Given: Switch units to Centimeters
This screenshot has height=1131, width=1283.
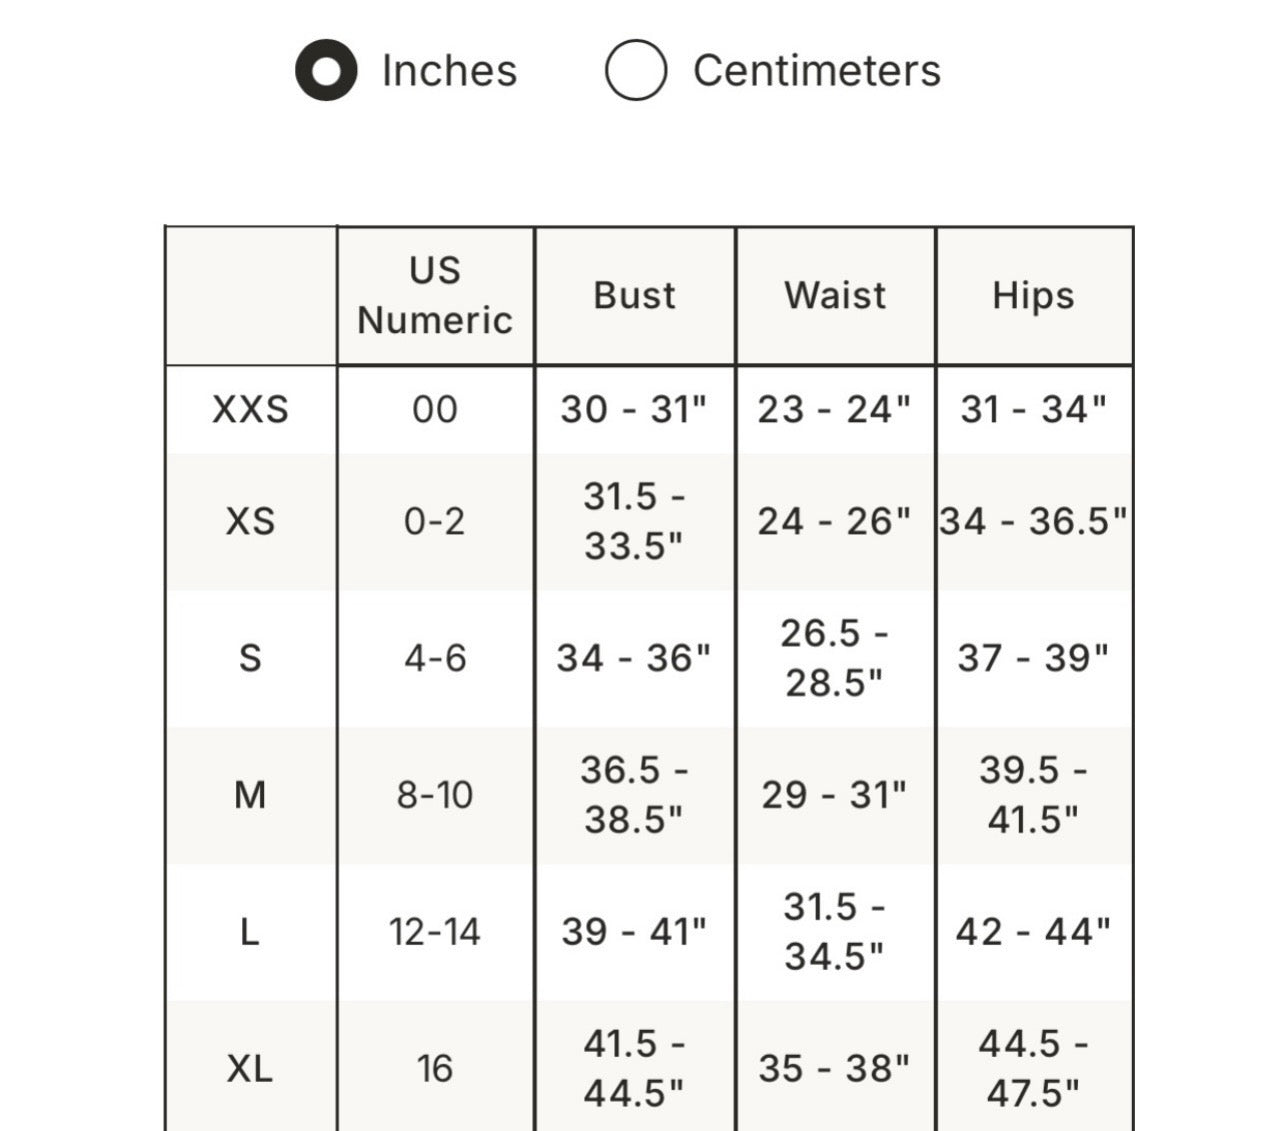Looking at the screenshot, I should (636, 71).
